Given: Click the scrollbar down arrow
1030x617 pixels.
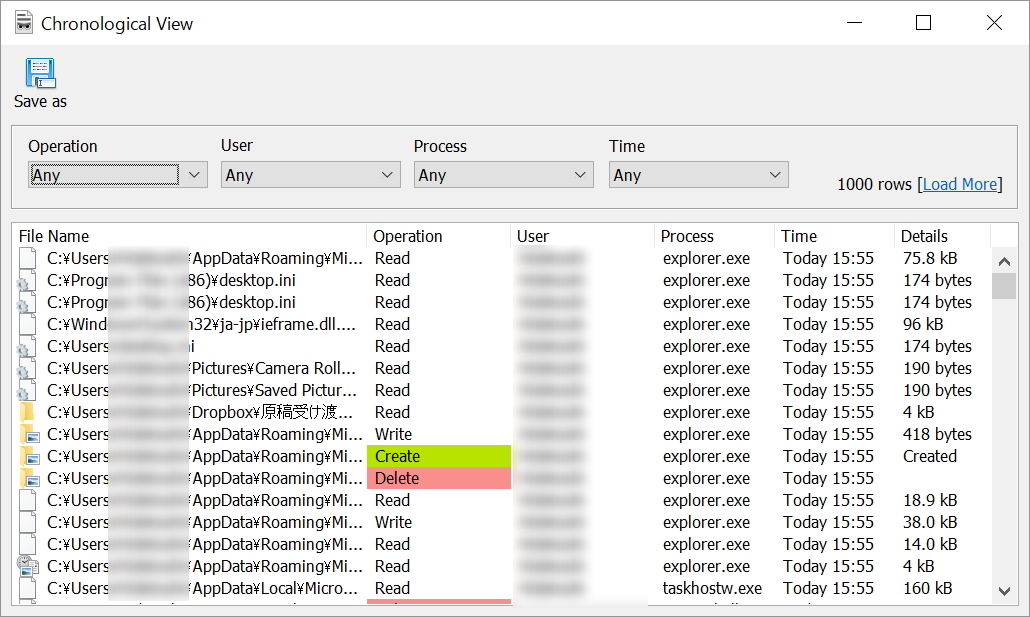Looking at the screenshot, I should click(1006, 591).
